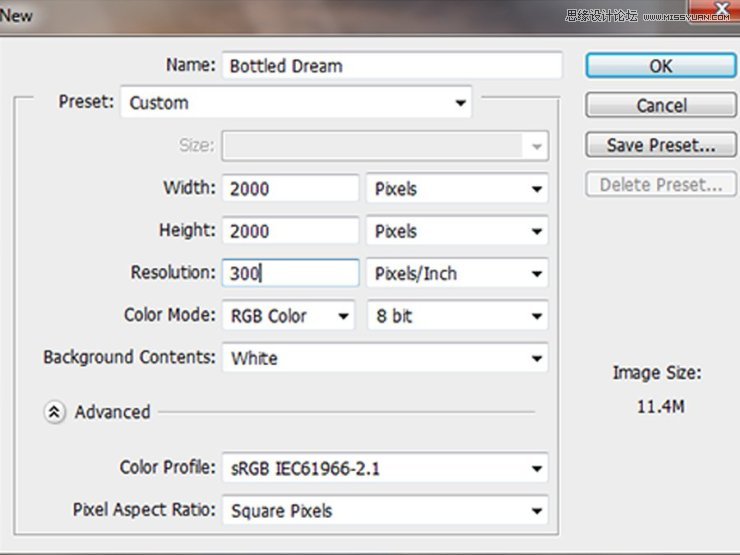Click the greyed-out Size dropdown
740x555 pixels.
click(x=385, y=146)
